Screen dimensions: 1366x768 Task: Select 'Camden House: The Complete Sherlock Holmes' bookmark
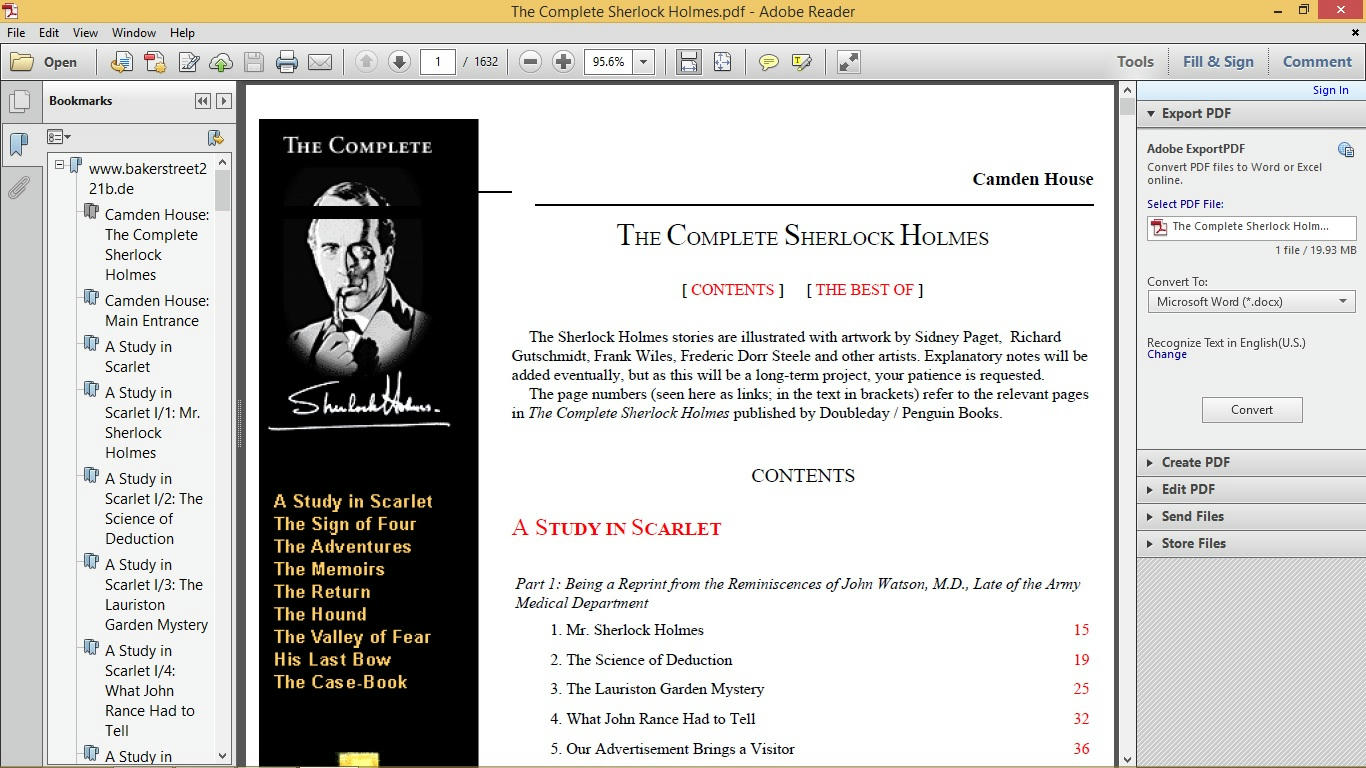pyautogui.click(x=157, y=244)
